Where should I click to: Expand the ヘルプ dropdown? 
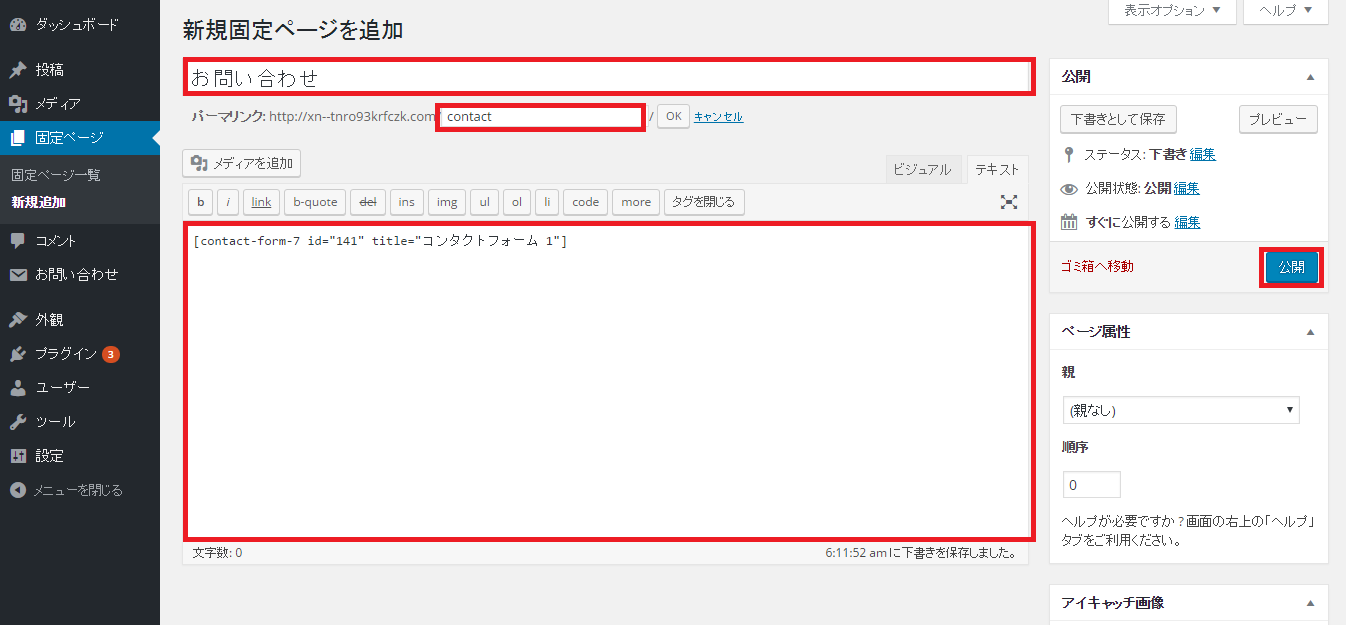1285,11
